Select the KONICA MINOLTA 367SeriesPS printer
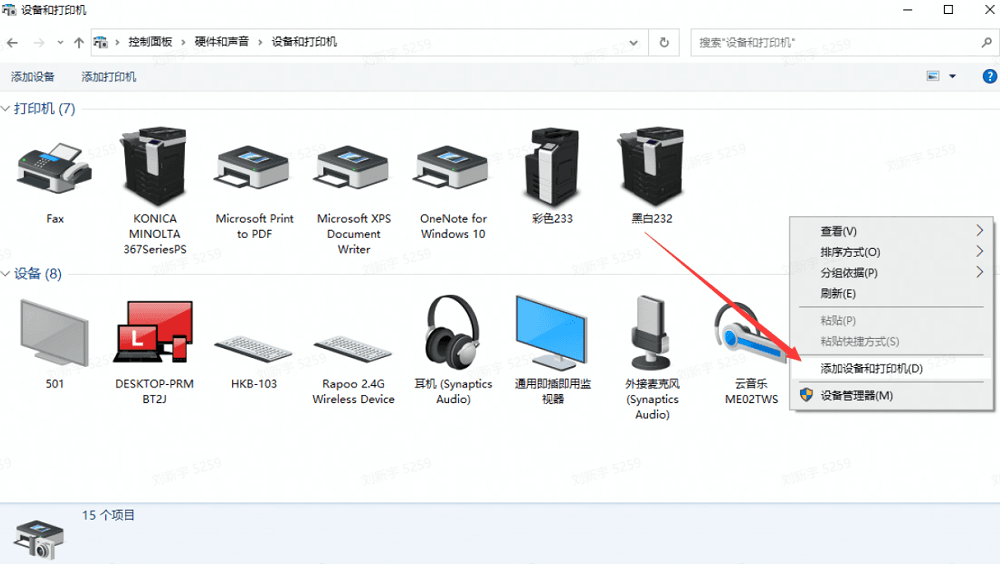The height and width of the screenshot is (564, 1000). point(154,167)
